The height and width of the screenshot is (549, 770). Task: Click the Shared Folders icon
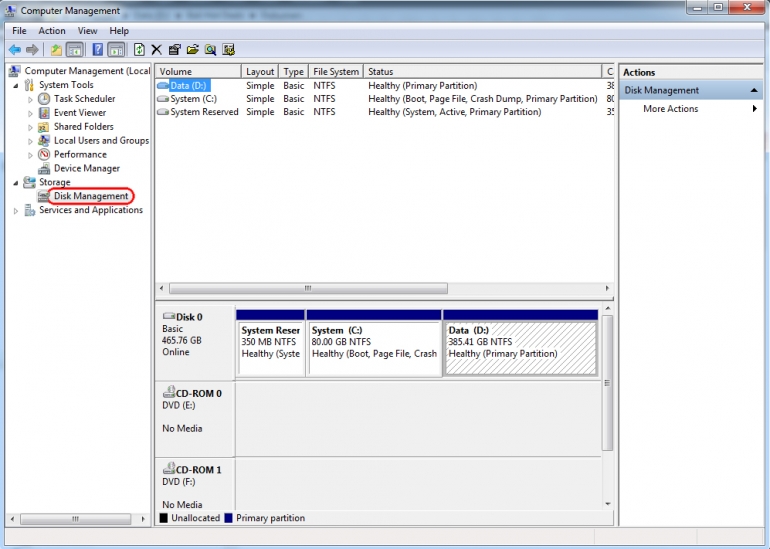click(44, 127)
